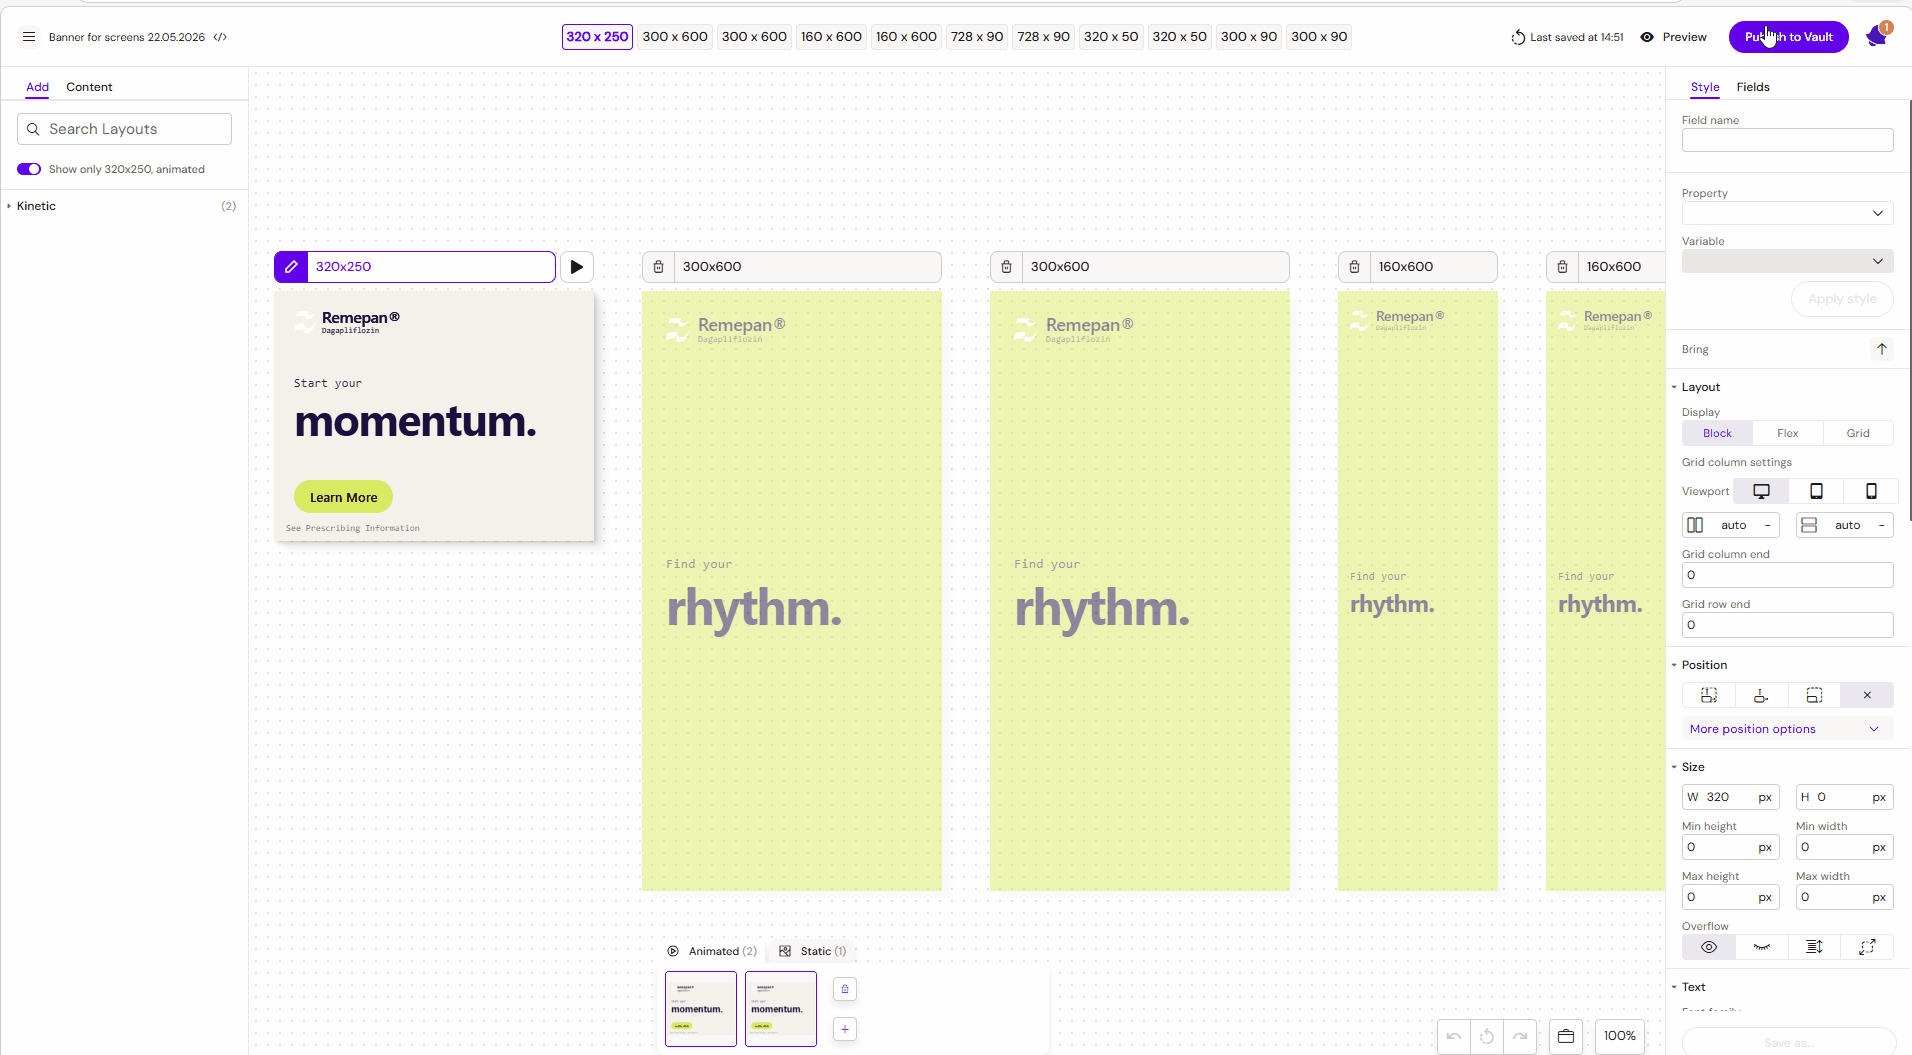Set overflow to scroll icon

coord(1814,947)
